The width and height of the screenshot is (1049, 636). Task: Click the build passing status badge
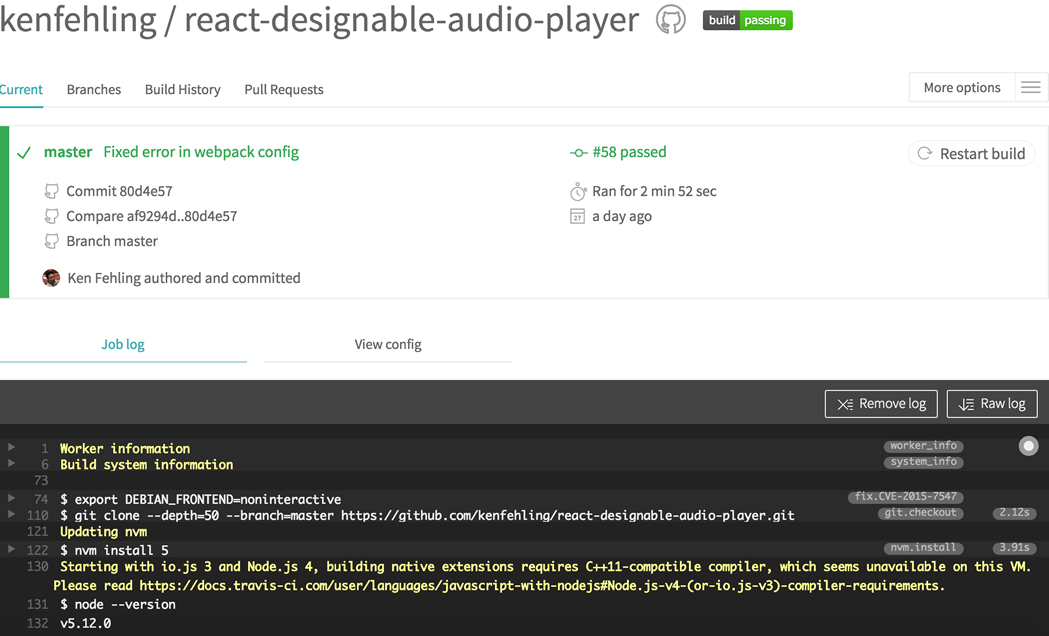pyautogui.click(x=747, y=20)
